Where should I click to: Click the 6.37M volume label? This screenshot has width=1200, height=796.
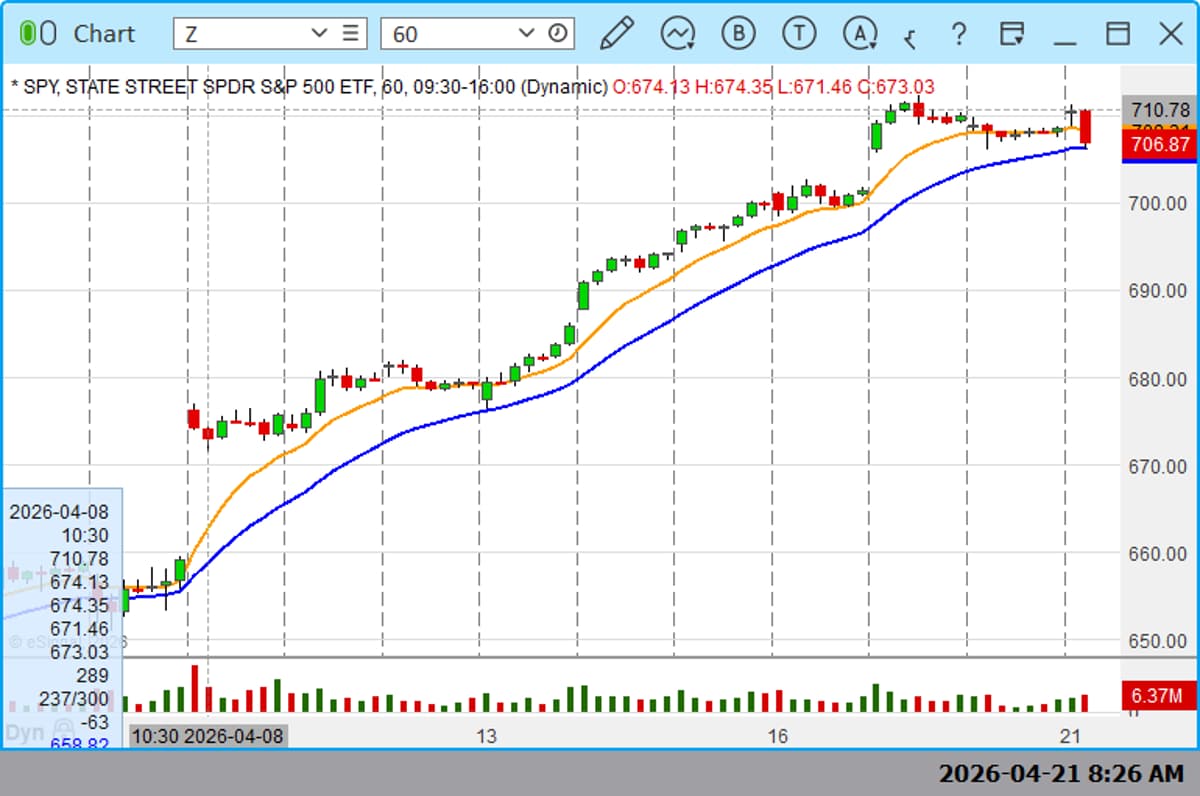[x=1157, y=697]
